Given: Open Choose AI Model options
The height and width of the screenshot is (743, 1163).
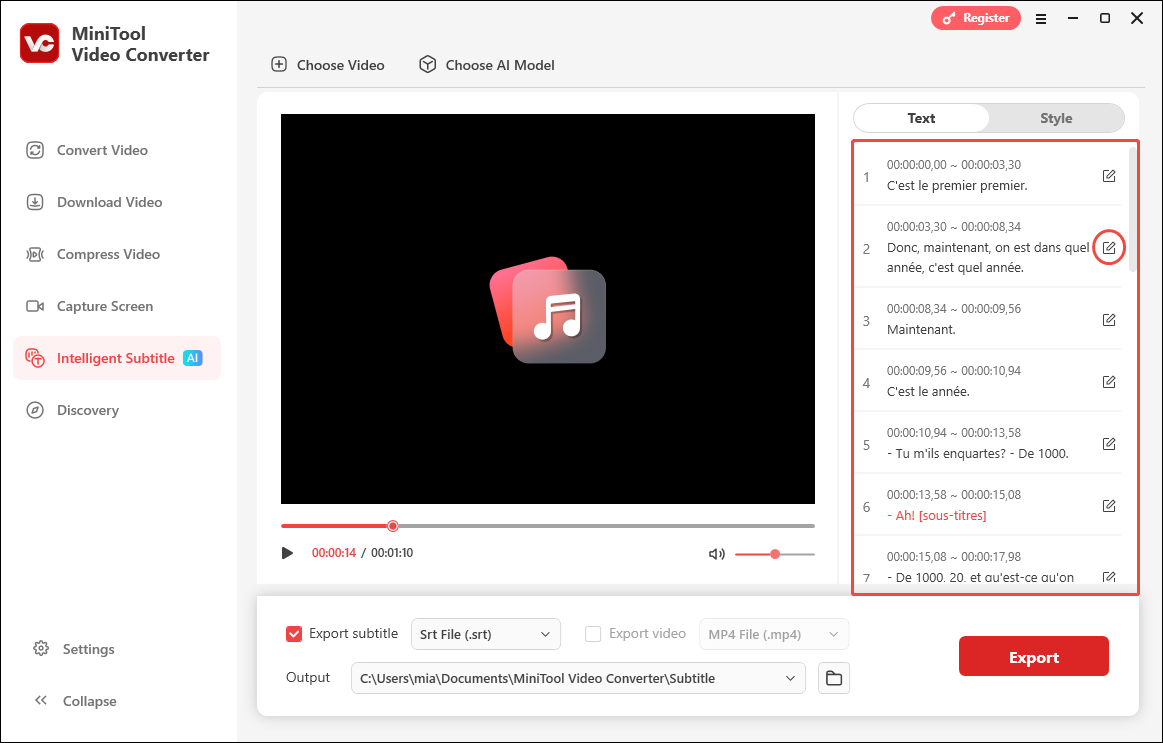Looking at the screenshot, I should point(486,64).
